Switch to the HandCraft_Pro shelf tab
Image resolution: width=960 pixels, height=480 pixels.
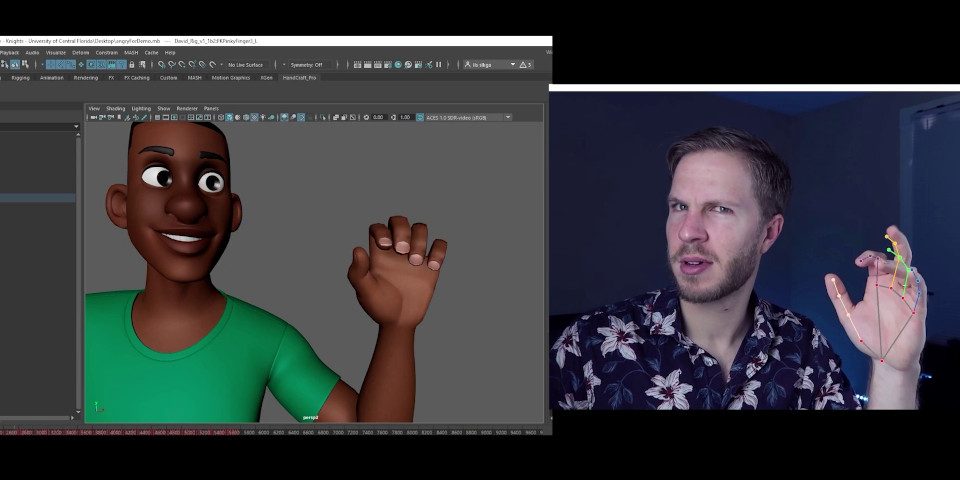(299, 77)
